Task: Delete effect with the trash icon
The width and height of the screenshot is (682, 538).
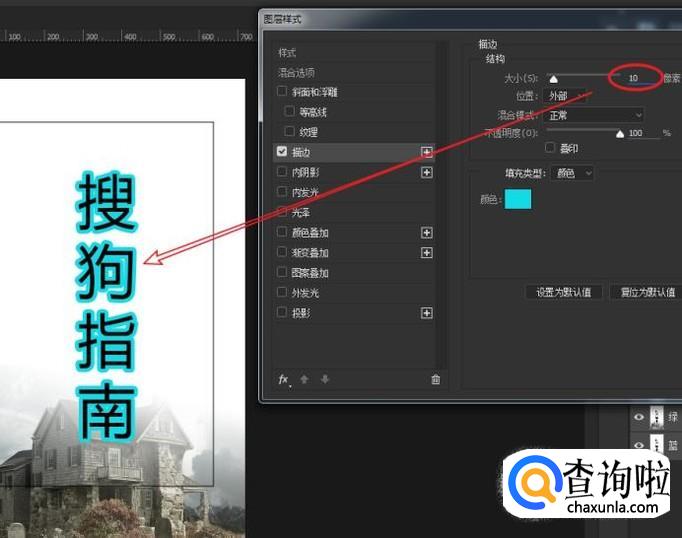Action: 435,380
